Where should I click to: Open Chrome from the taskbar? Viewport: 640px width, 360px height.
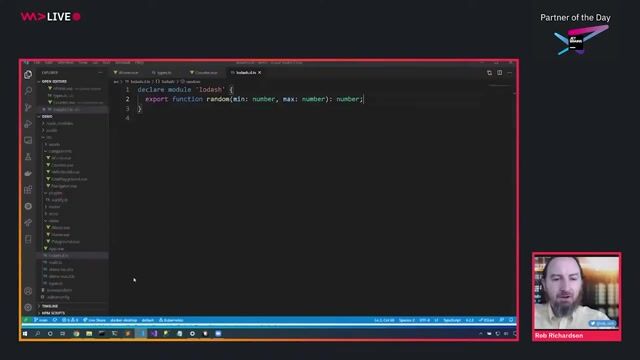pos(76,333)
